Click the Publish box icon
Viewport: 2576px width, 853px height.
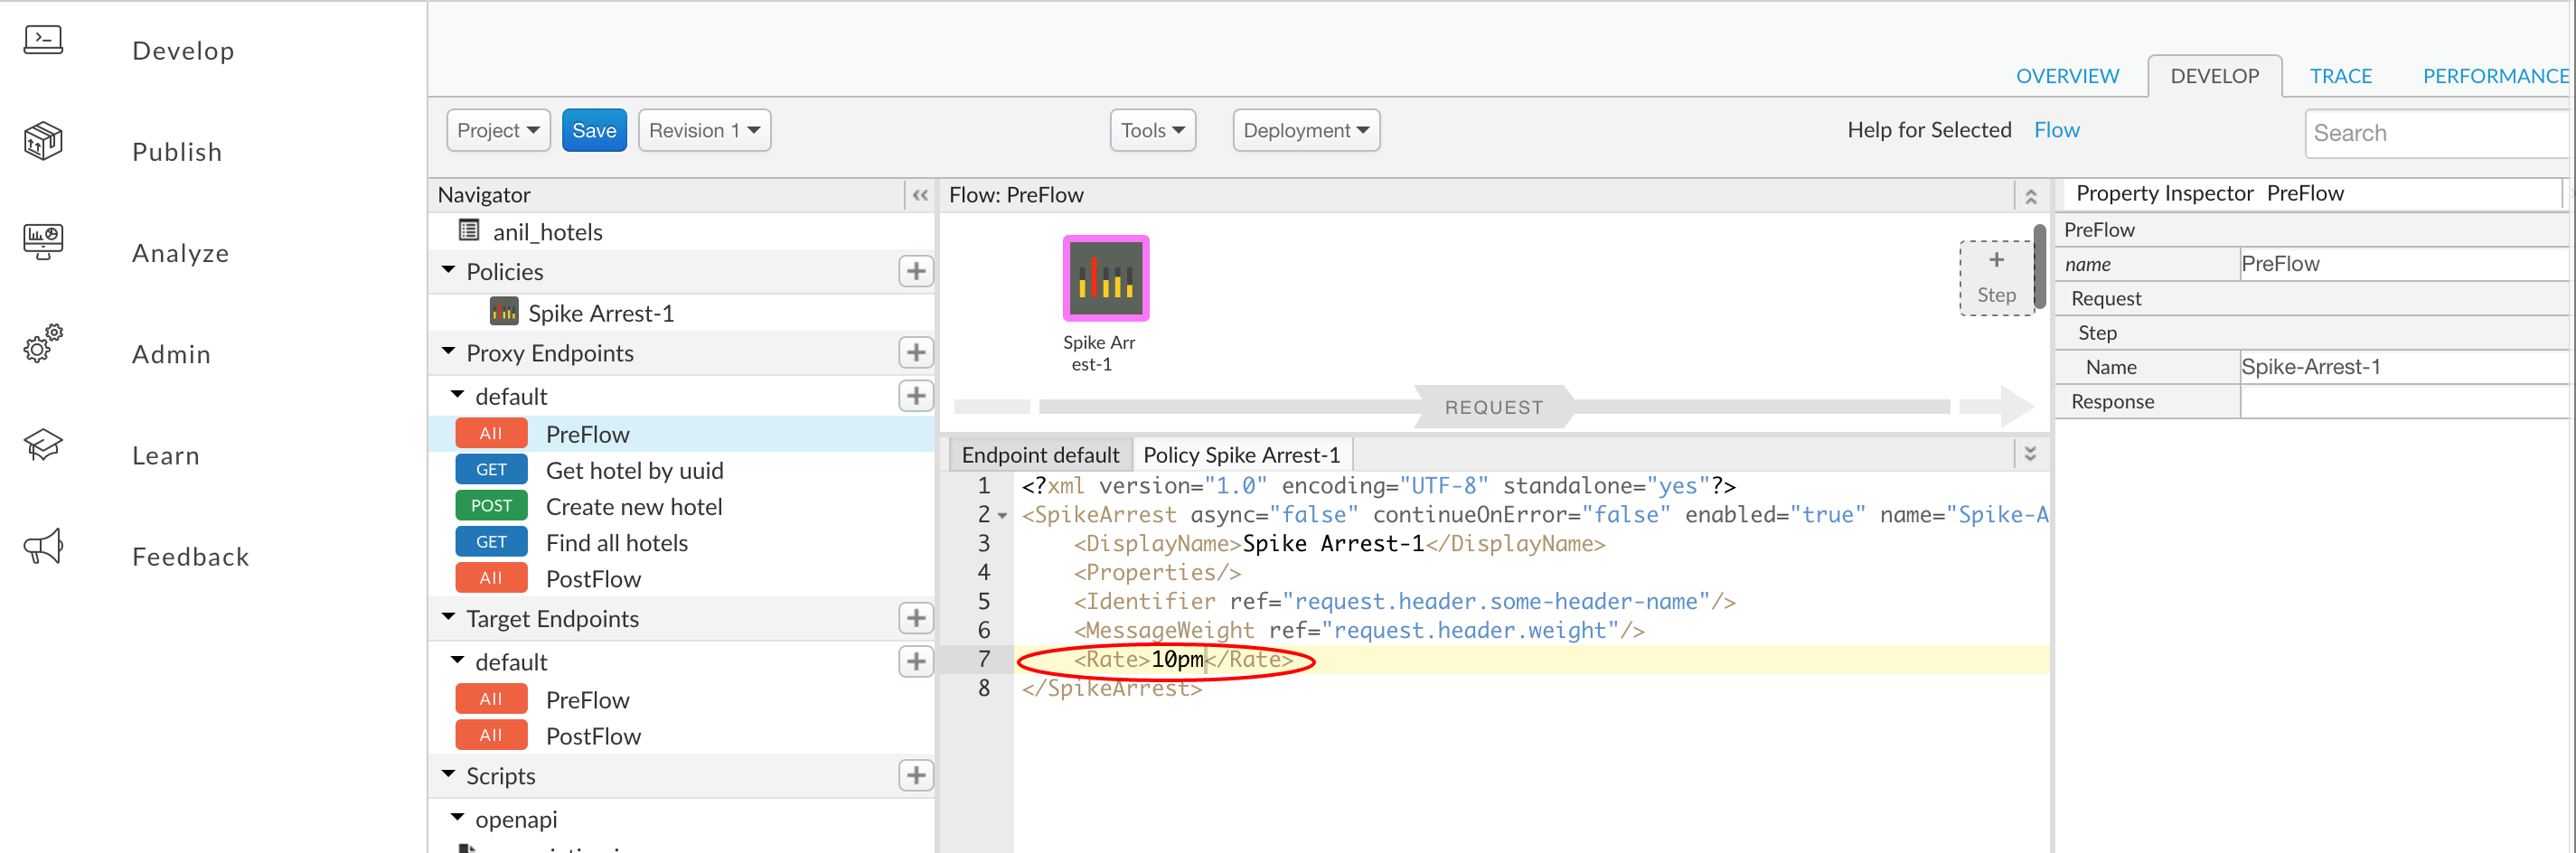pos(43,141)
